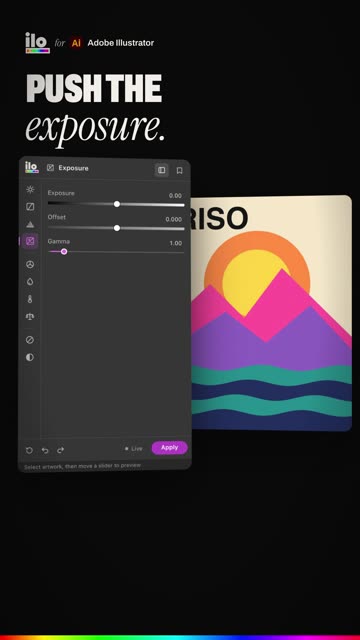The width and height of the screenshot is (360, 640).
Task: Select the Brightness sun icon in sidebar
Action: point(30,189)
